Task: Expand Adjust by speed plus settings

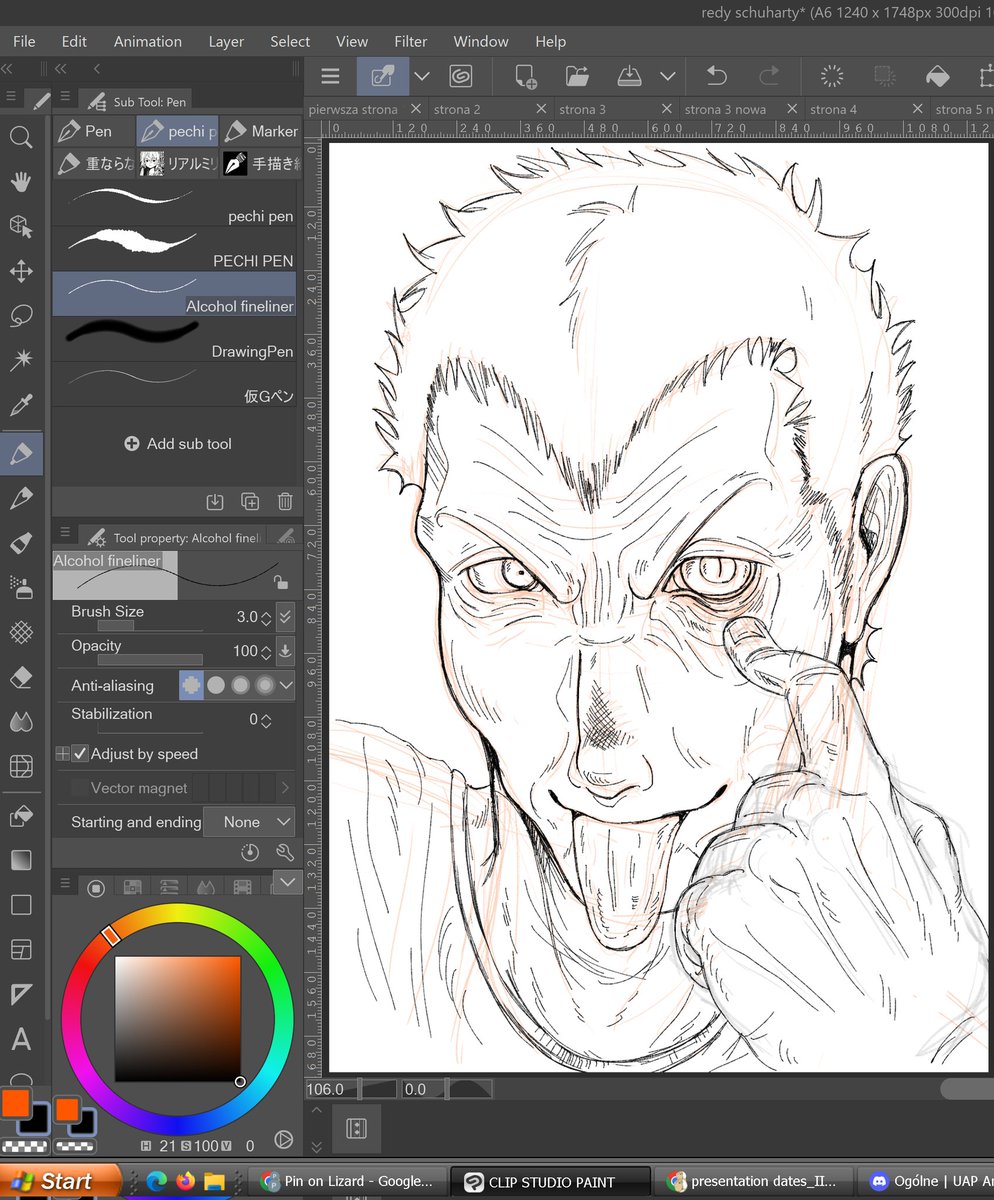Action: (62, 754)
